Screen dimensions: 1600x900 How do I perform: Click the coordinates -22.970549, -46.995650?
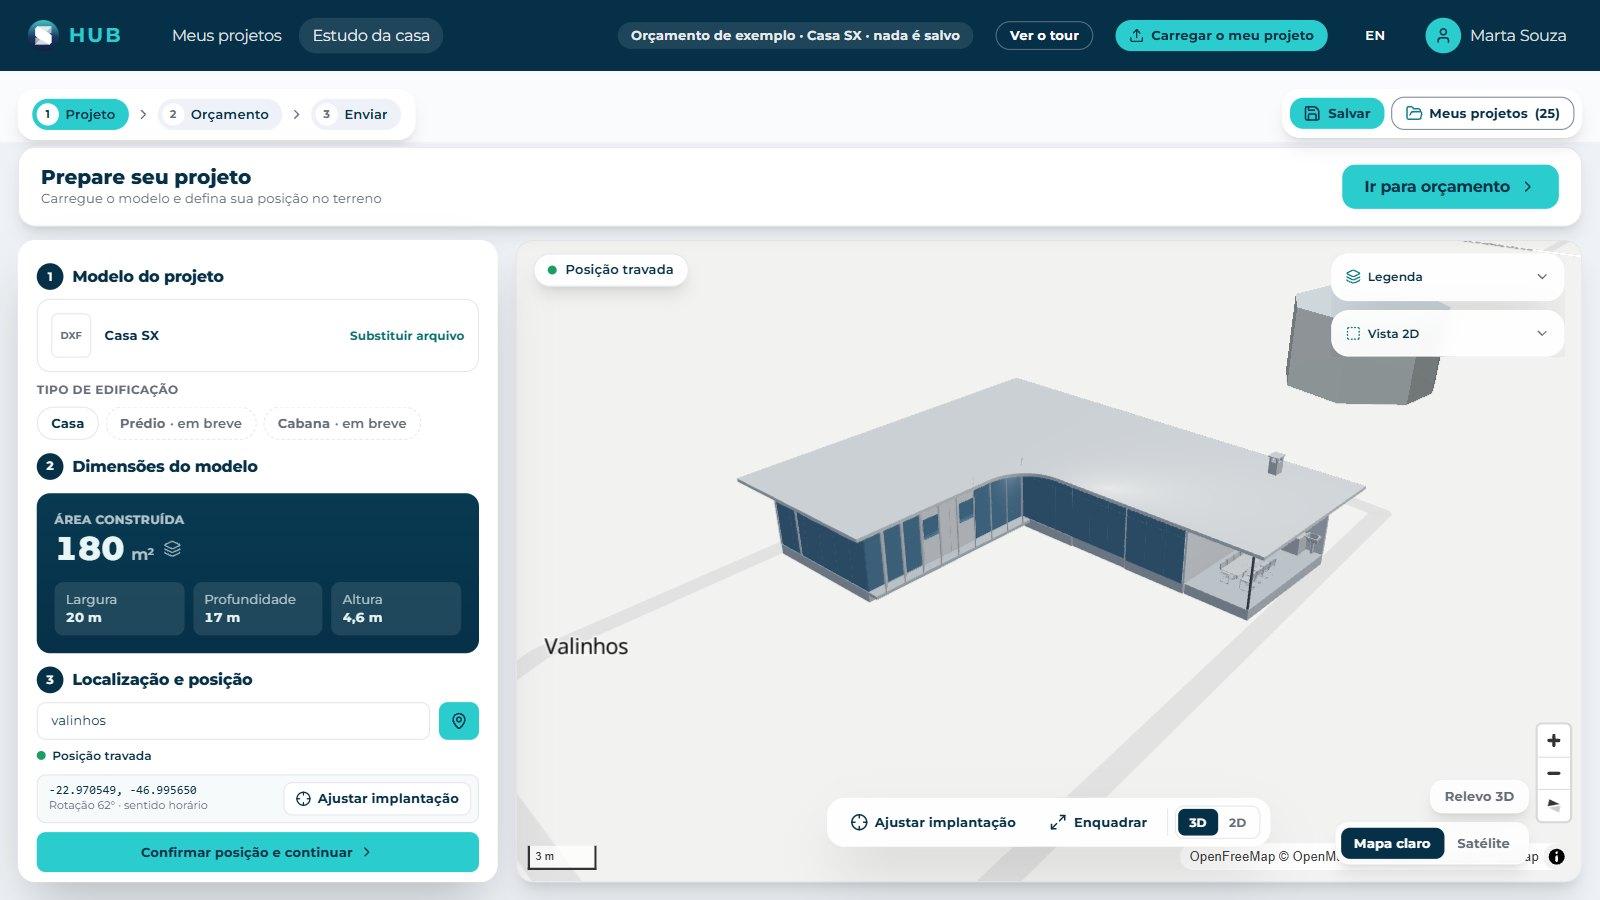(x=123, y=790)
